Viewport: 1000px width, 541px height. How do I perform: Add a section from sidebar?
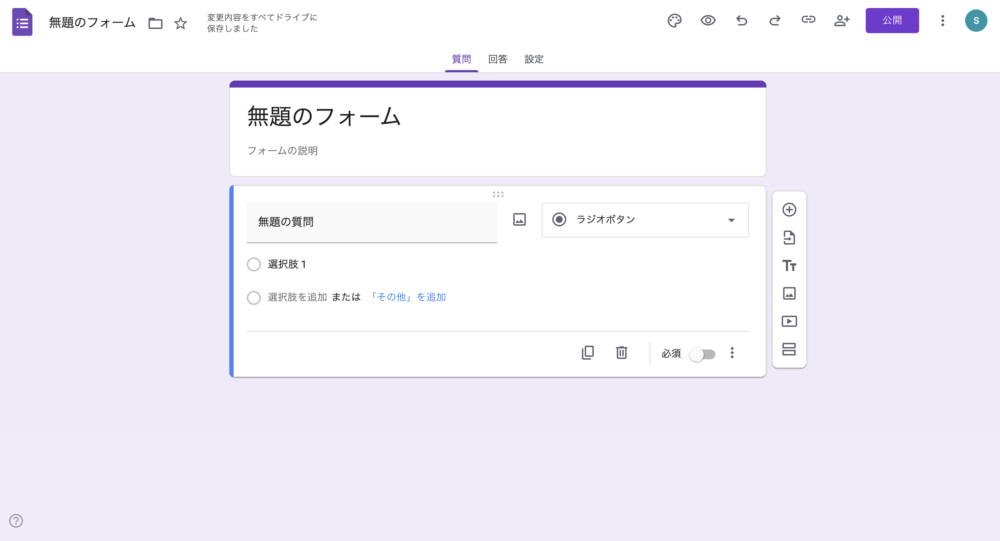pos(789,350)
